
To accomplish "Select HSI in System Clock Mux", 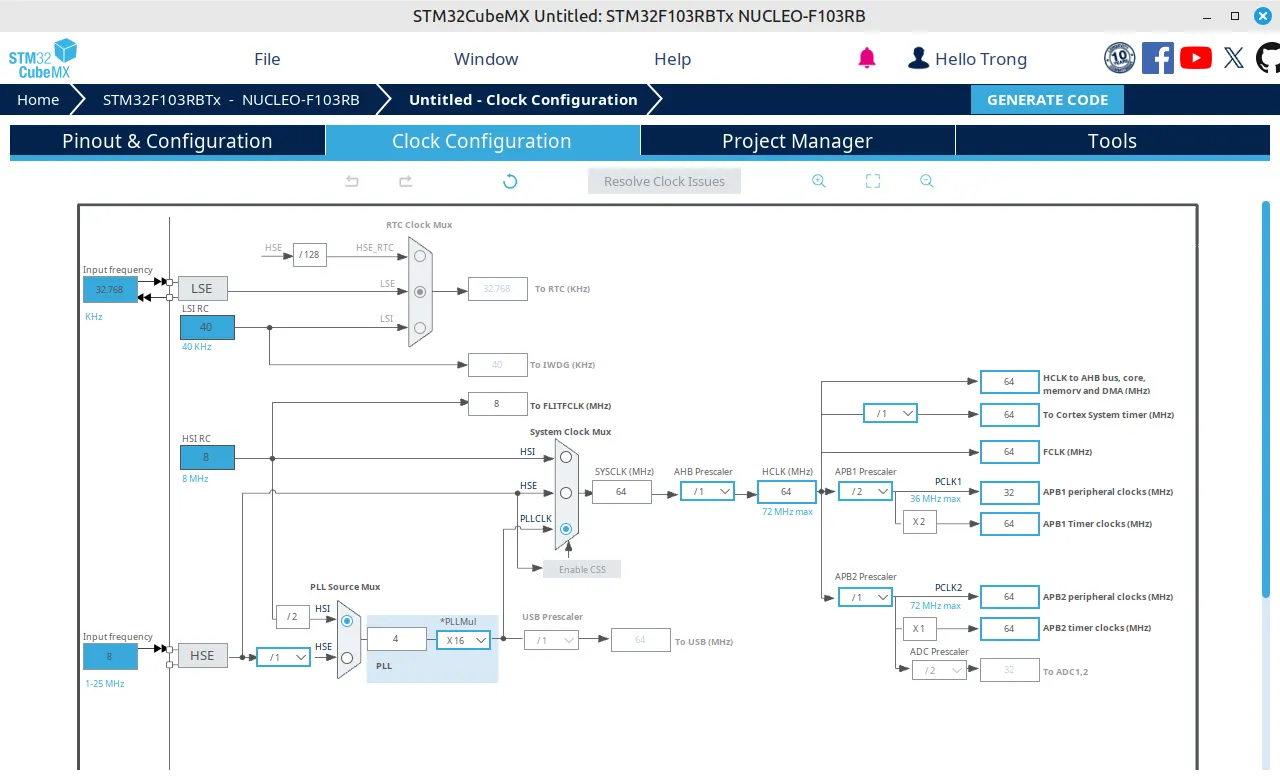I will [x=566, y=457].
